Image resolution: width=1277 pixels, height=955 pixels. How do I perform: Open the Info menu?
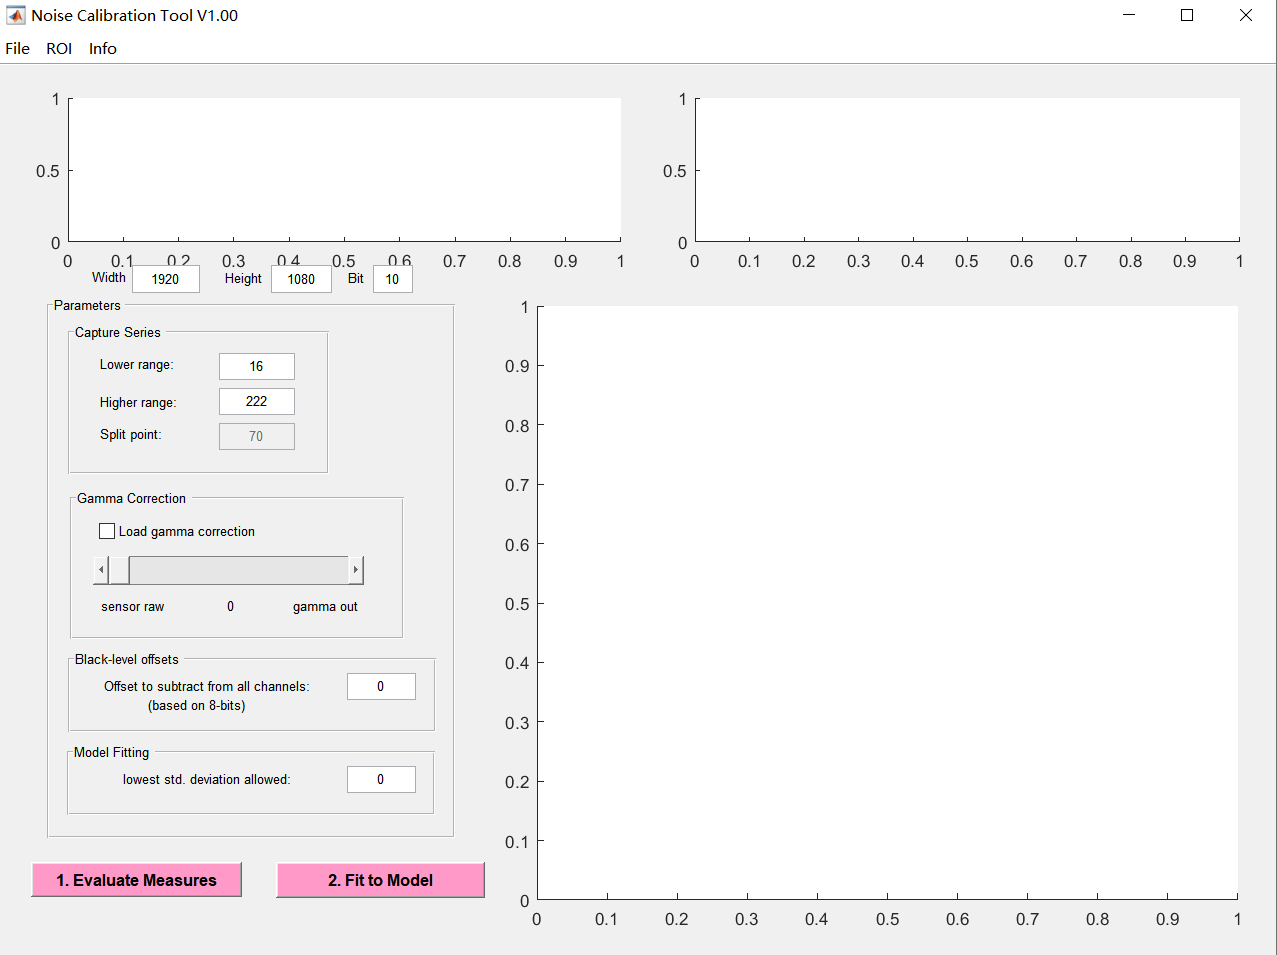coord(102,48)
